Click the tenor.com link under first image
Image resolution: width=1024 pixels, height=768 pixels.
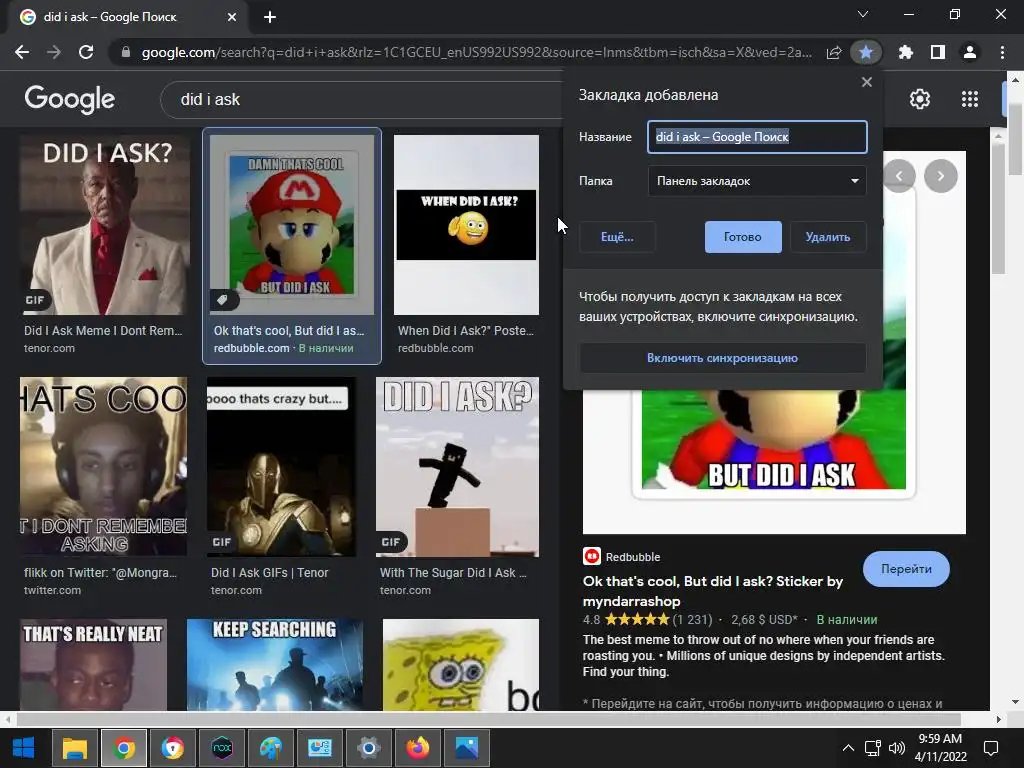click(50, 348)
